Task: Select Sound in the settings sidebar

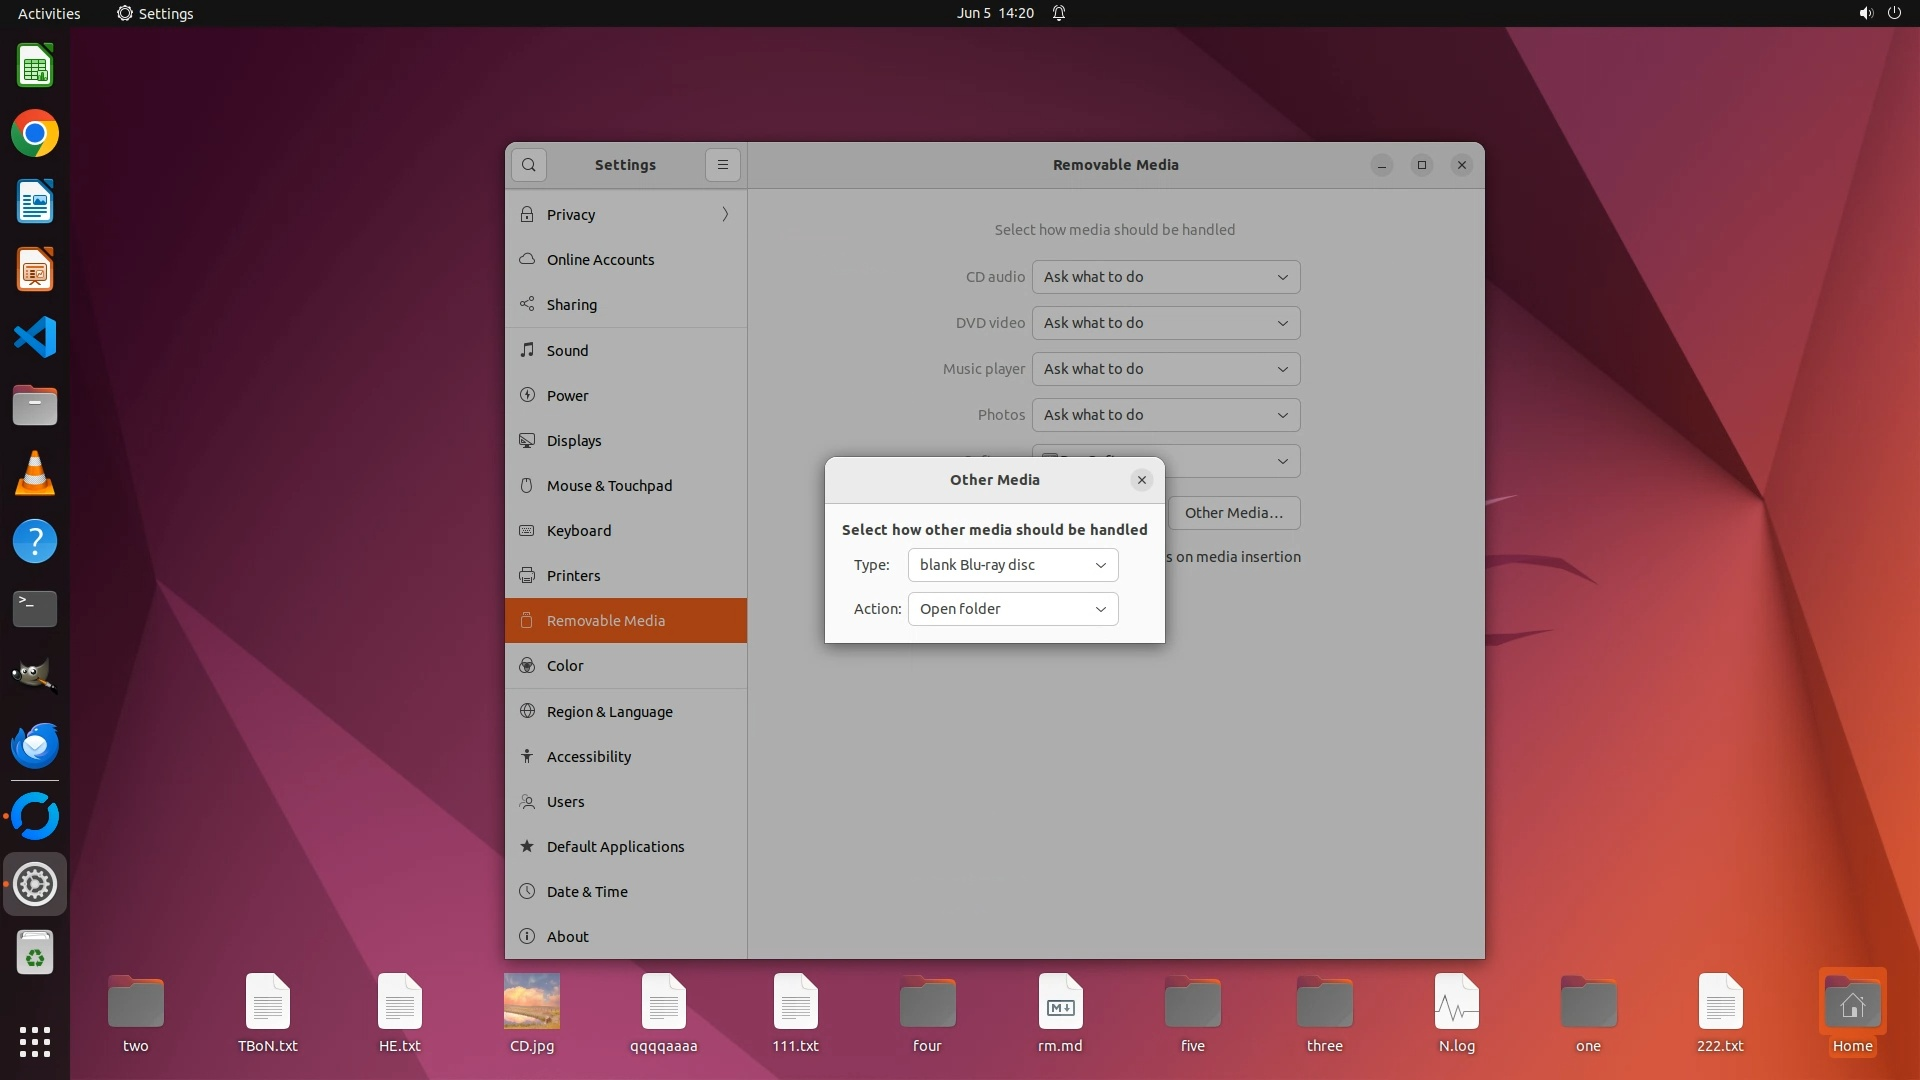Action: (567, 351)
